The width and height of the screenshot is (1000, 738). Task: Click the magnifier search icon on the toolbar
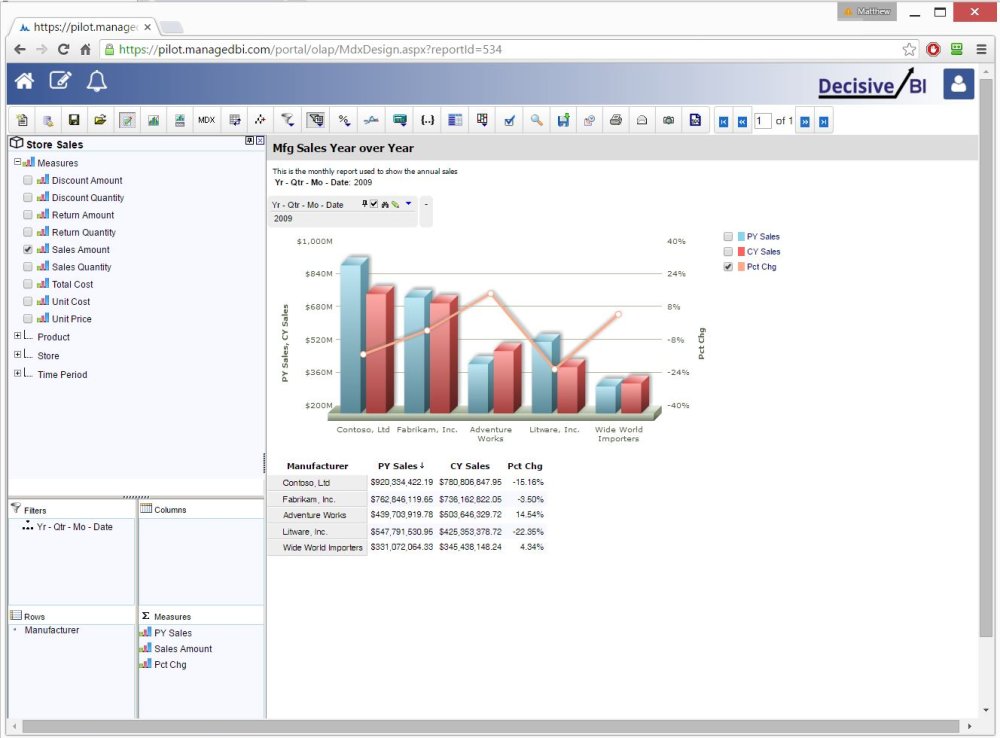click(x=535, y=119)
